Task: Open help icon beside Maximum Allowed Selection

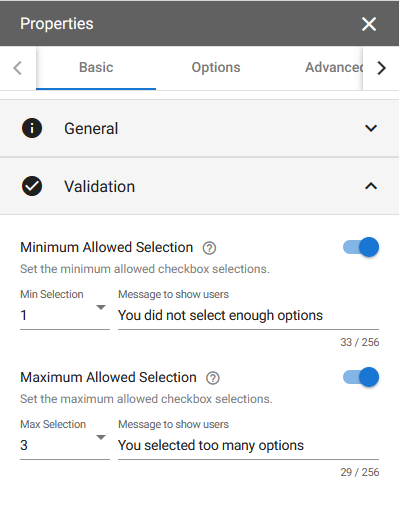Action: click(213, 378)
